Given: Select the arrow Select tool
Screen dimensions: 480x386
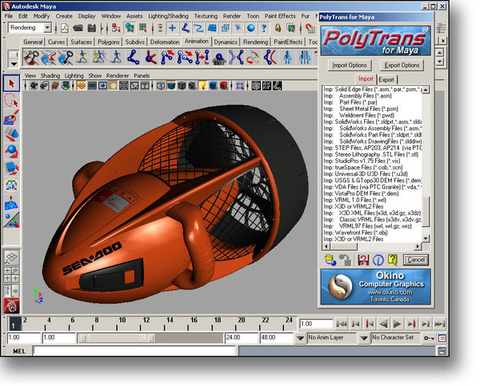Looking at the screenshot, I should pos(12,83).
